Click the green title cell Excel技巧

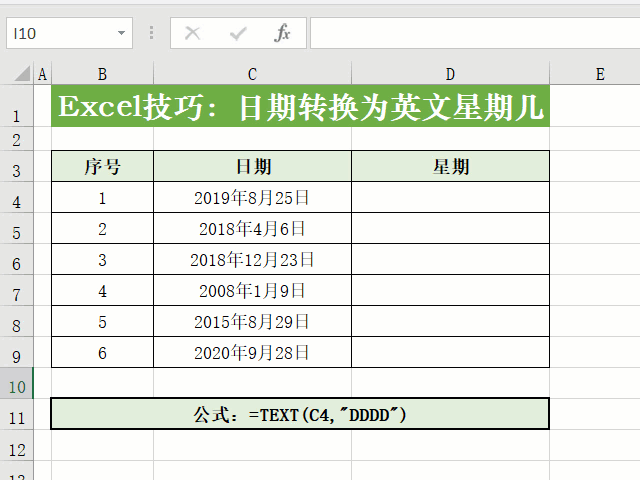pyautogui.click(x=300, y=106)
